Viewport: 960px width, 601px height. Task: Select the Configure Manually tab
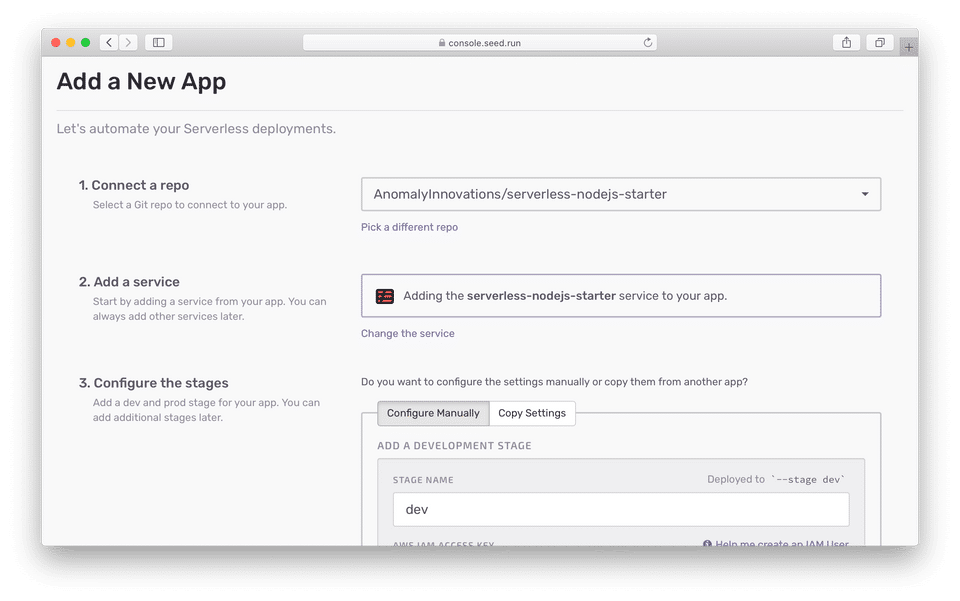tap(433, 413)
